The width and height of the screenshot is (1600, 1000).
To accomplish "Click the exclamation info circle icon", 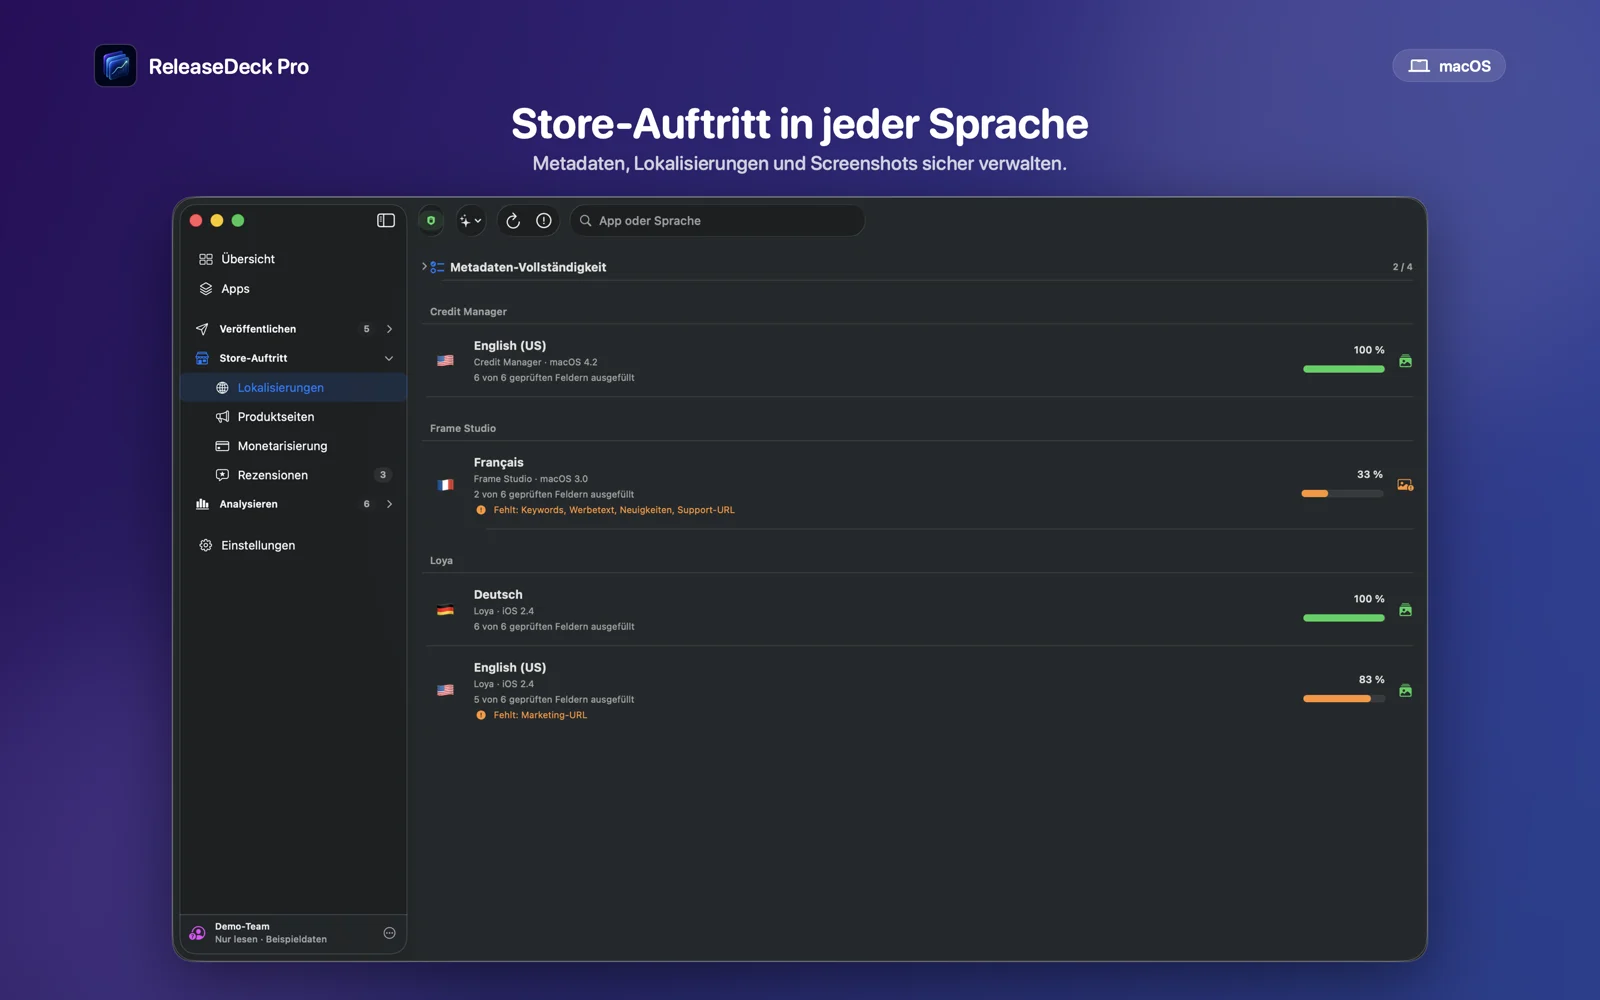I will tap(544, 221).
